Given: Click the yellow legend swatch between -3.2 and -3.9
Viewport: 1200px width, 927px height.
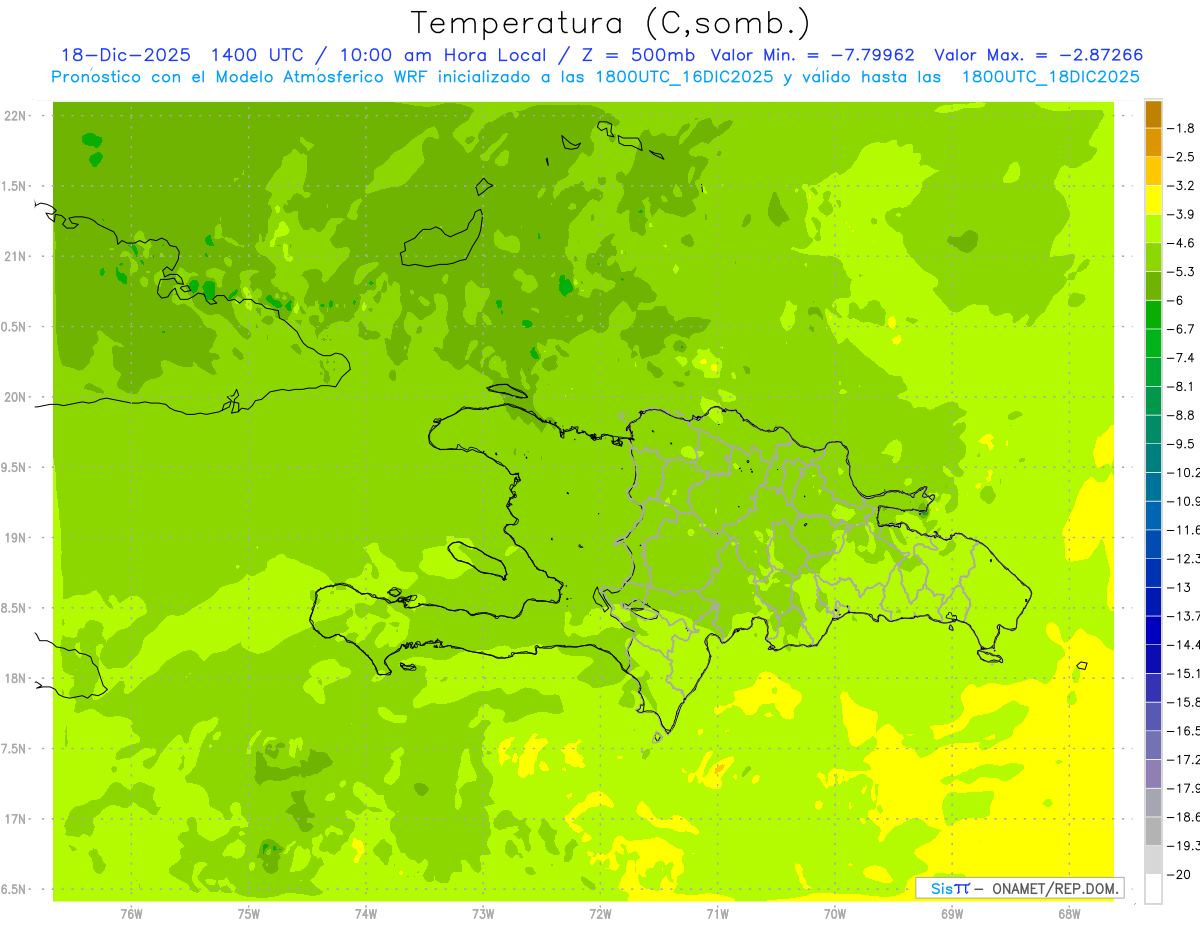Looking at the screenshot, I should tap(1153, 200).
